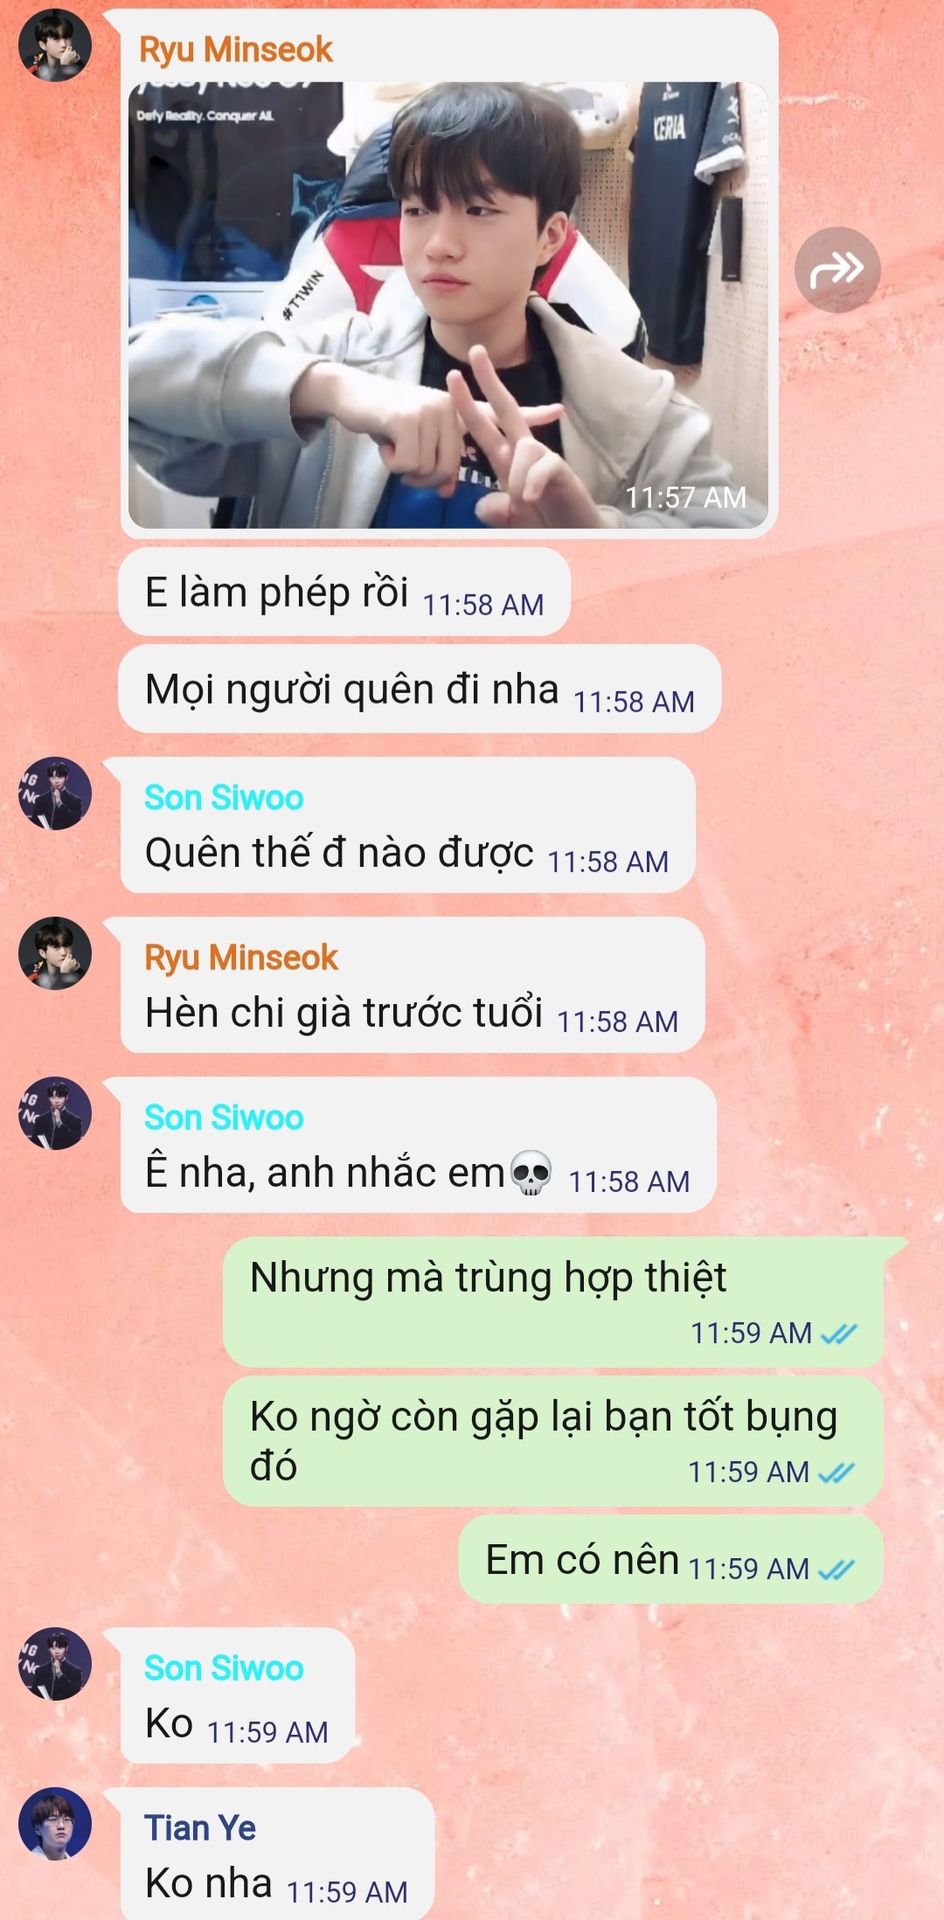The width and height of the screenshot is (944, 1920).
Task: Open Son Siwoo's avatar next to "Ko" message
Action: [55, 1664]
